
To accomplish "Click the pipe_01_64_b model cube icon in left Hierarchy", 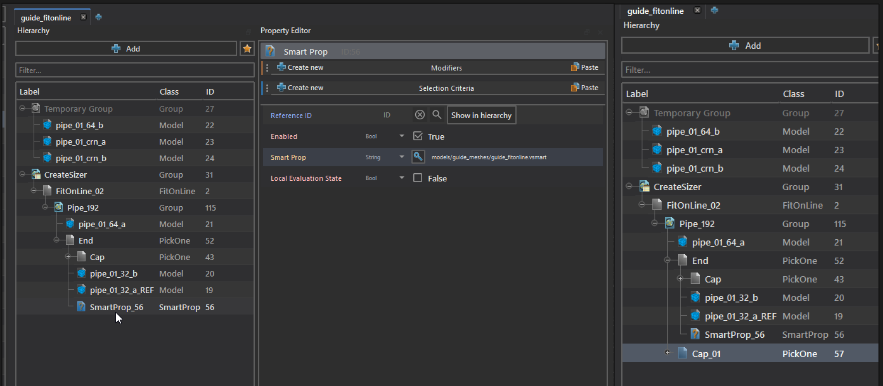I will click(47, 125).
